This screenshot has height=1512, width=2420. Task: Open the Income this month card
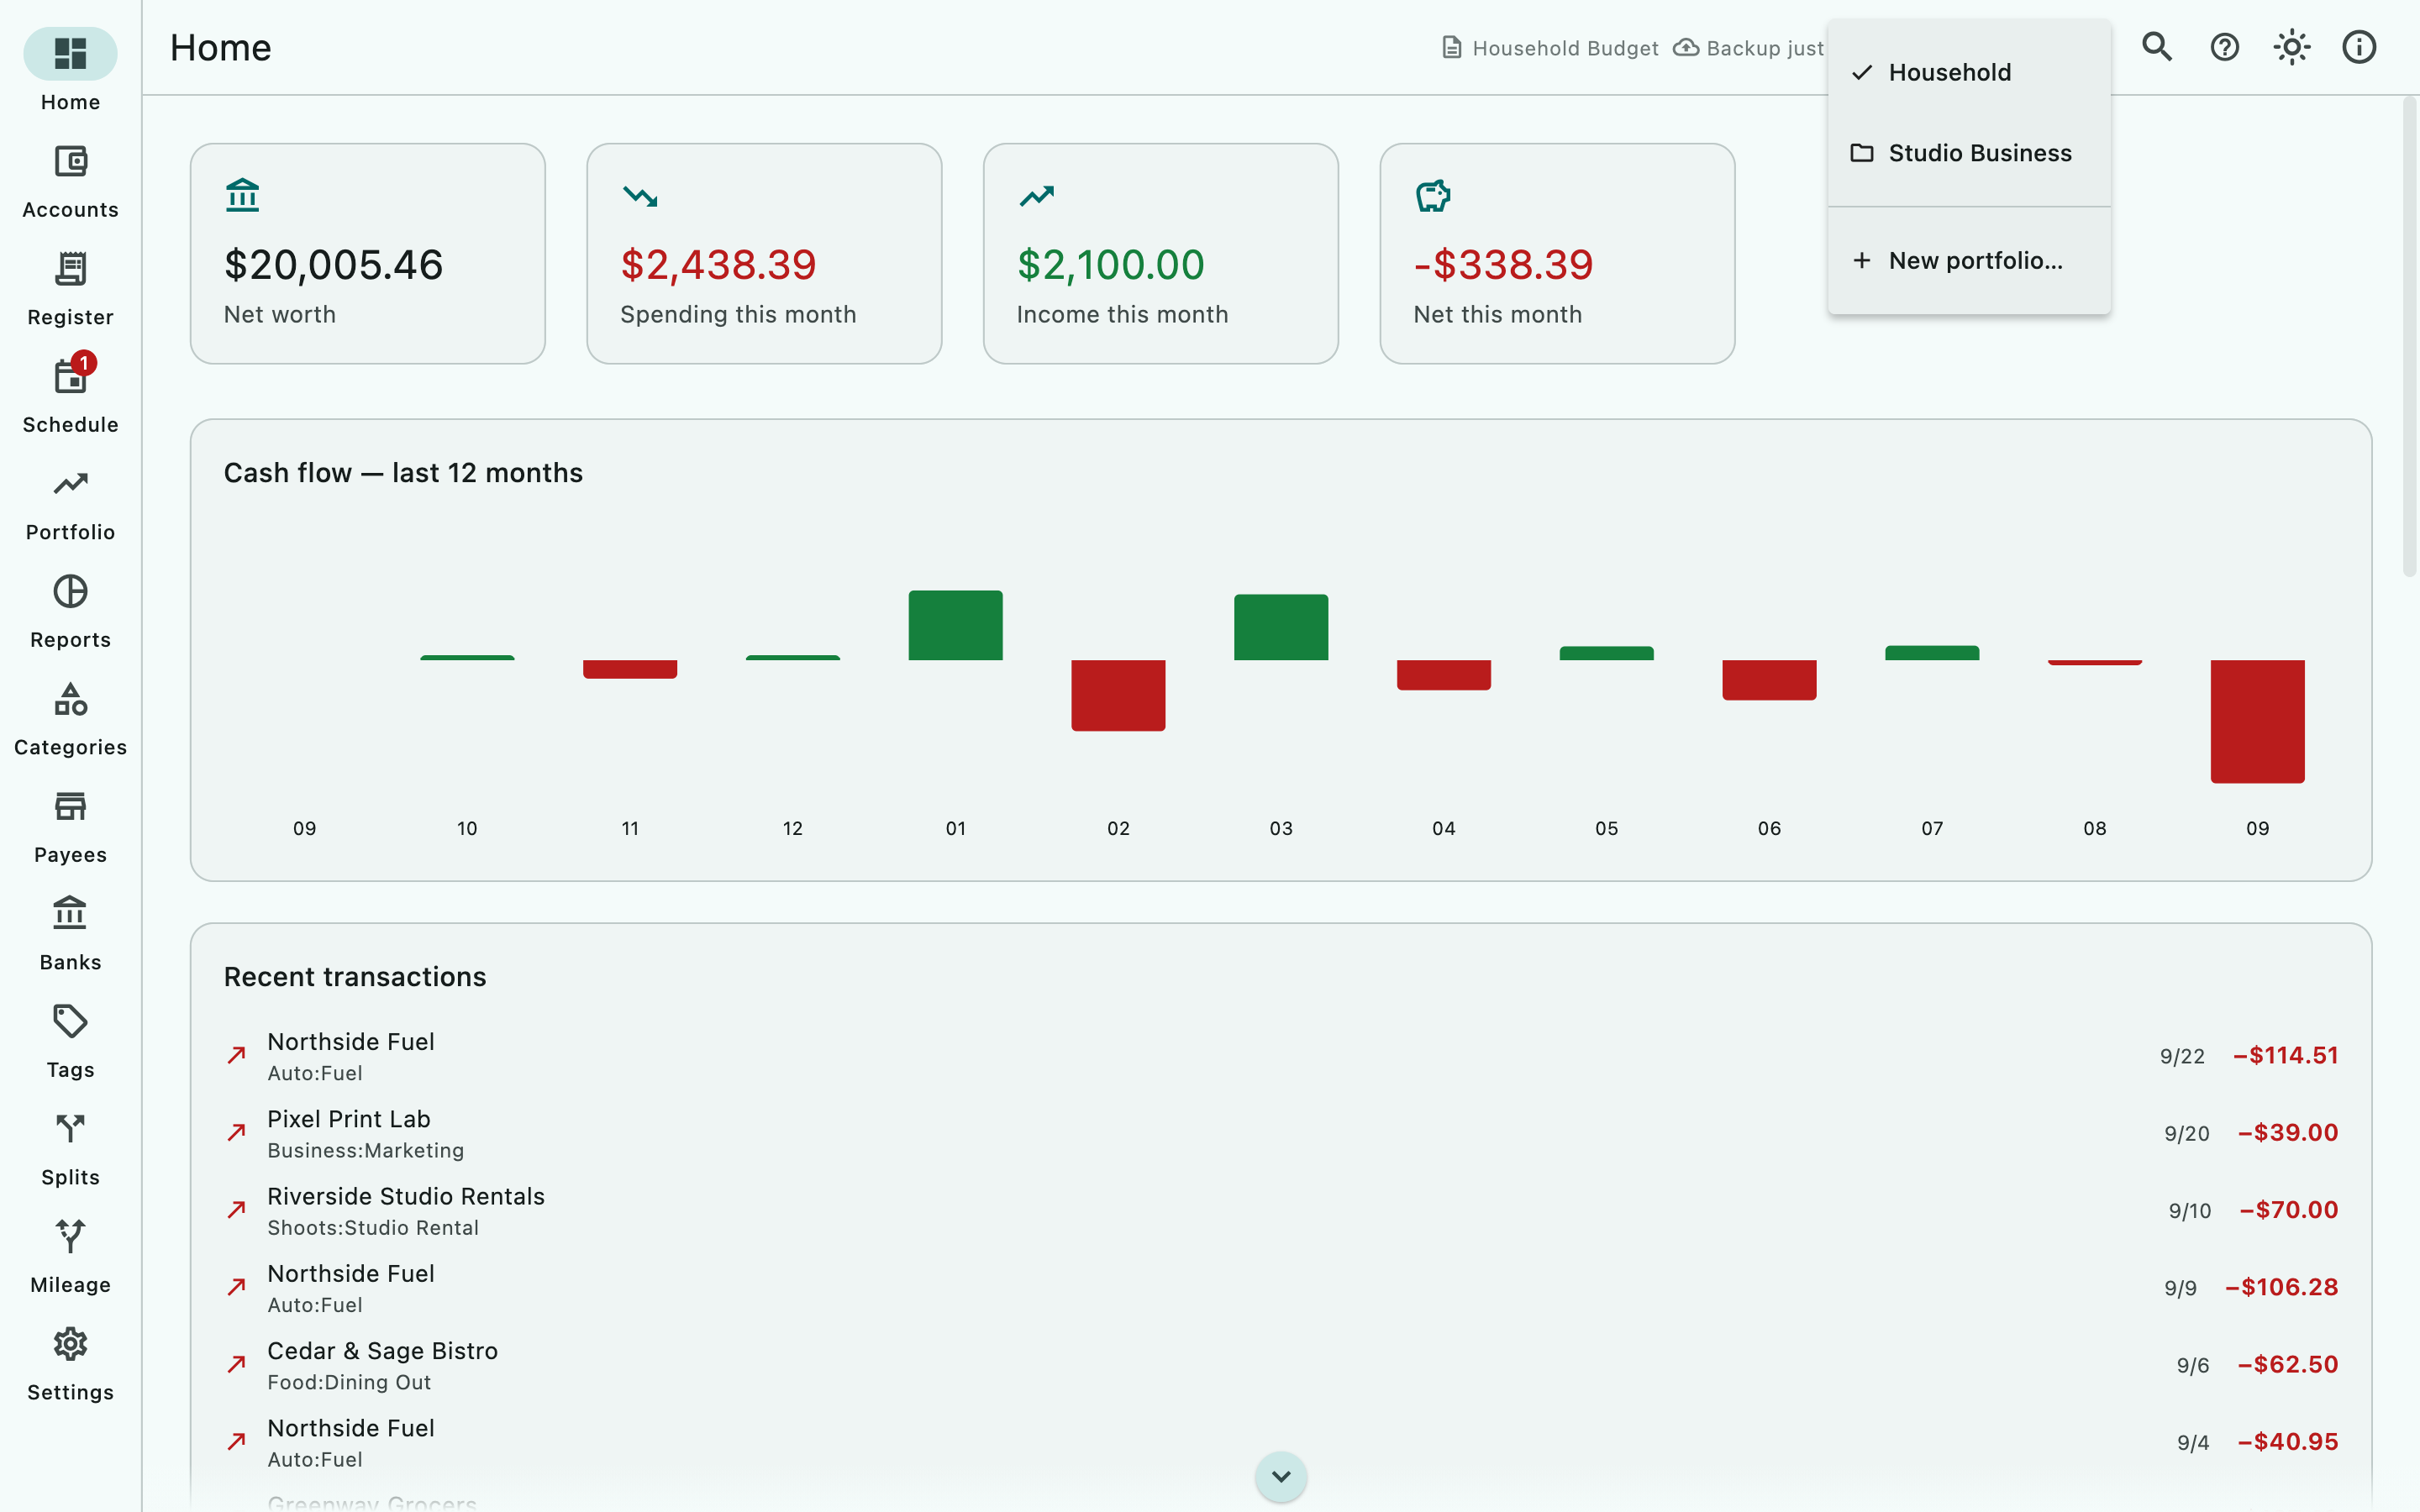(1161, 254)
